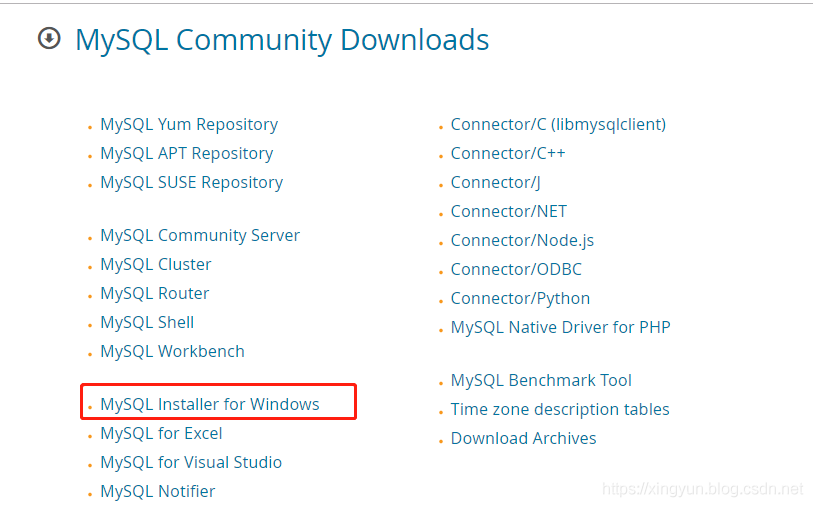Select the Connector/J download link
This screenshot has height=507, width=813.
(495, 183)
